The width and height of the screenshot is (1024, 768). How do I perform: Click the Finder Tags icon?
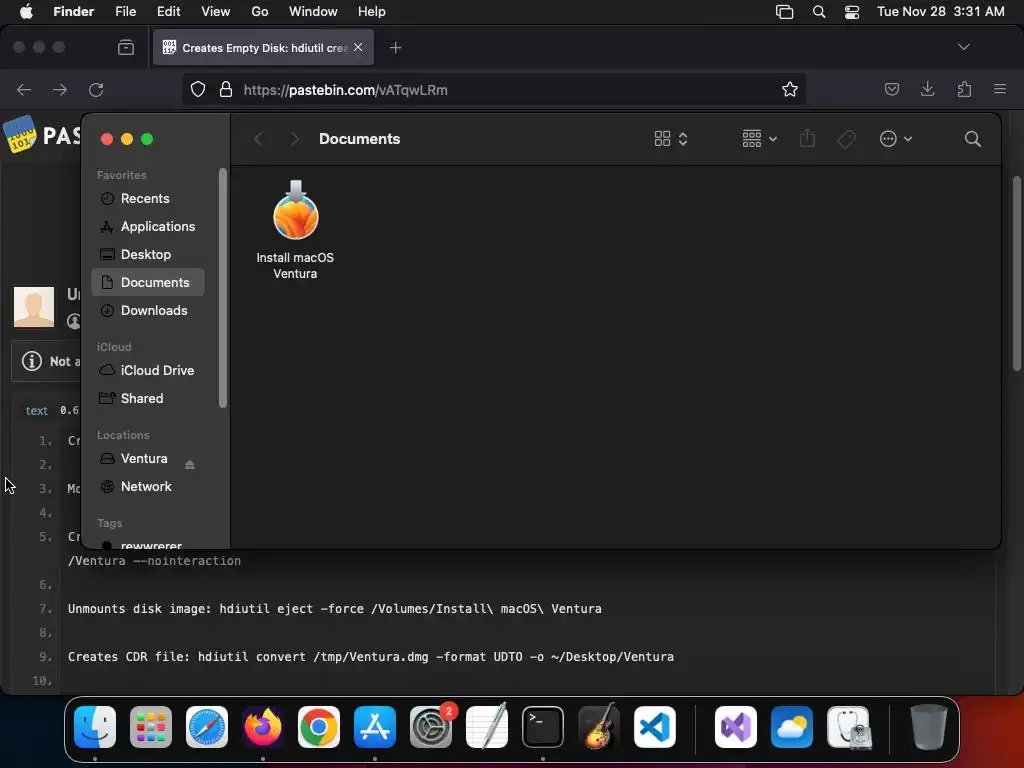point(846,139)
